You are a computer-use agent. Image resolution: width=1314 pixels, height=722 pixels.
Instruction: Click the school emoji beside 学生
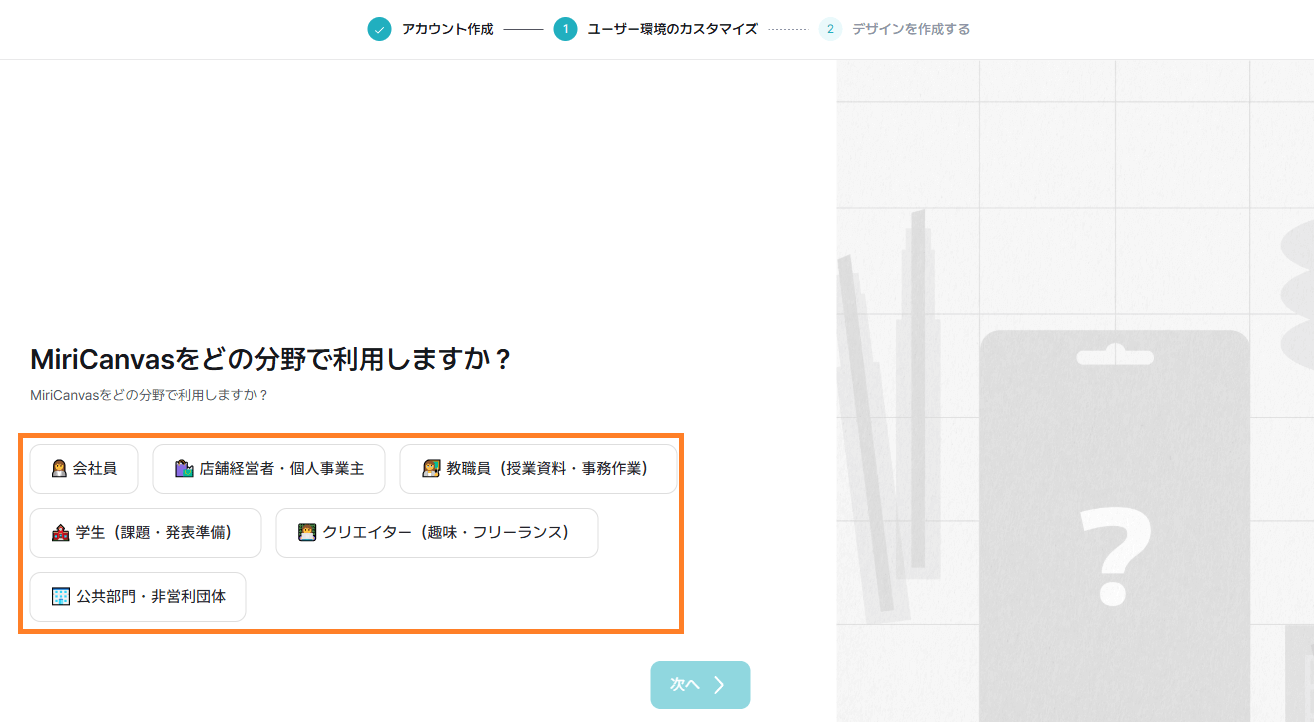[61, 533]
